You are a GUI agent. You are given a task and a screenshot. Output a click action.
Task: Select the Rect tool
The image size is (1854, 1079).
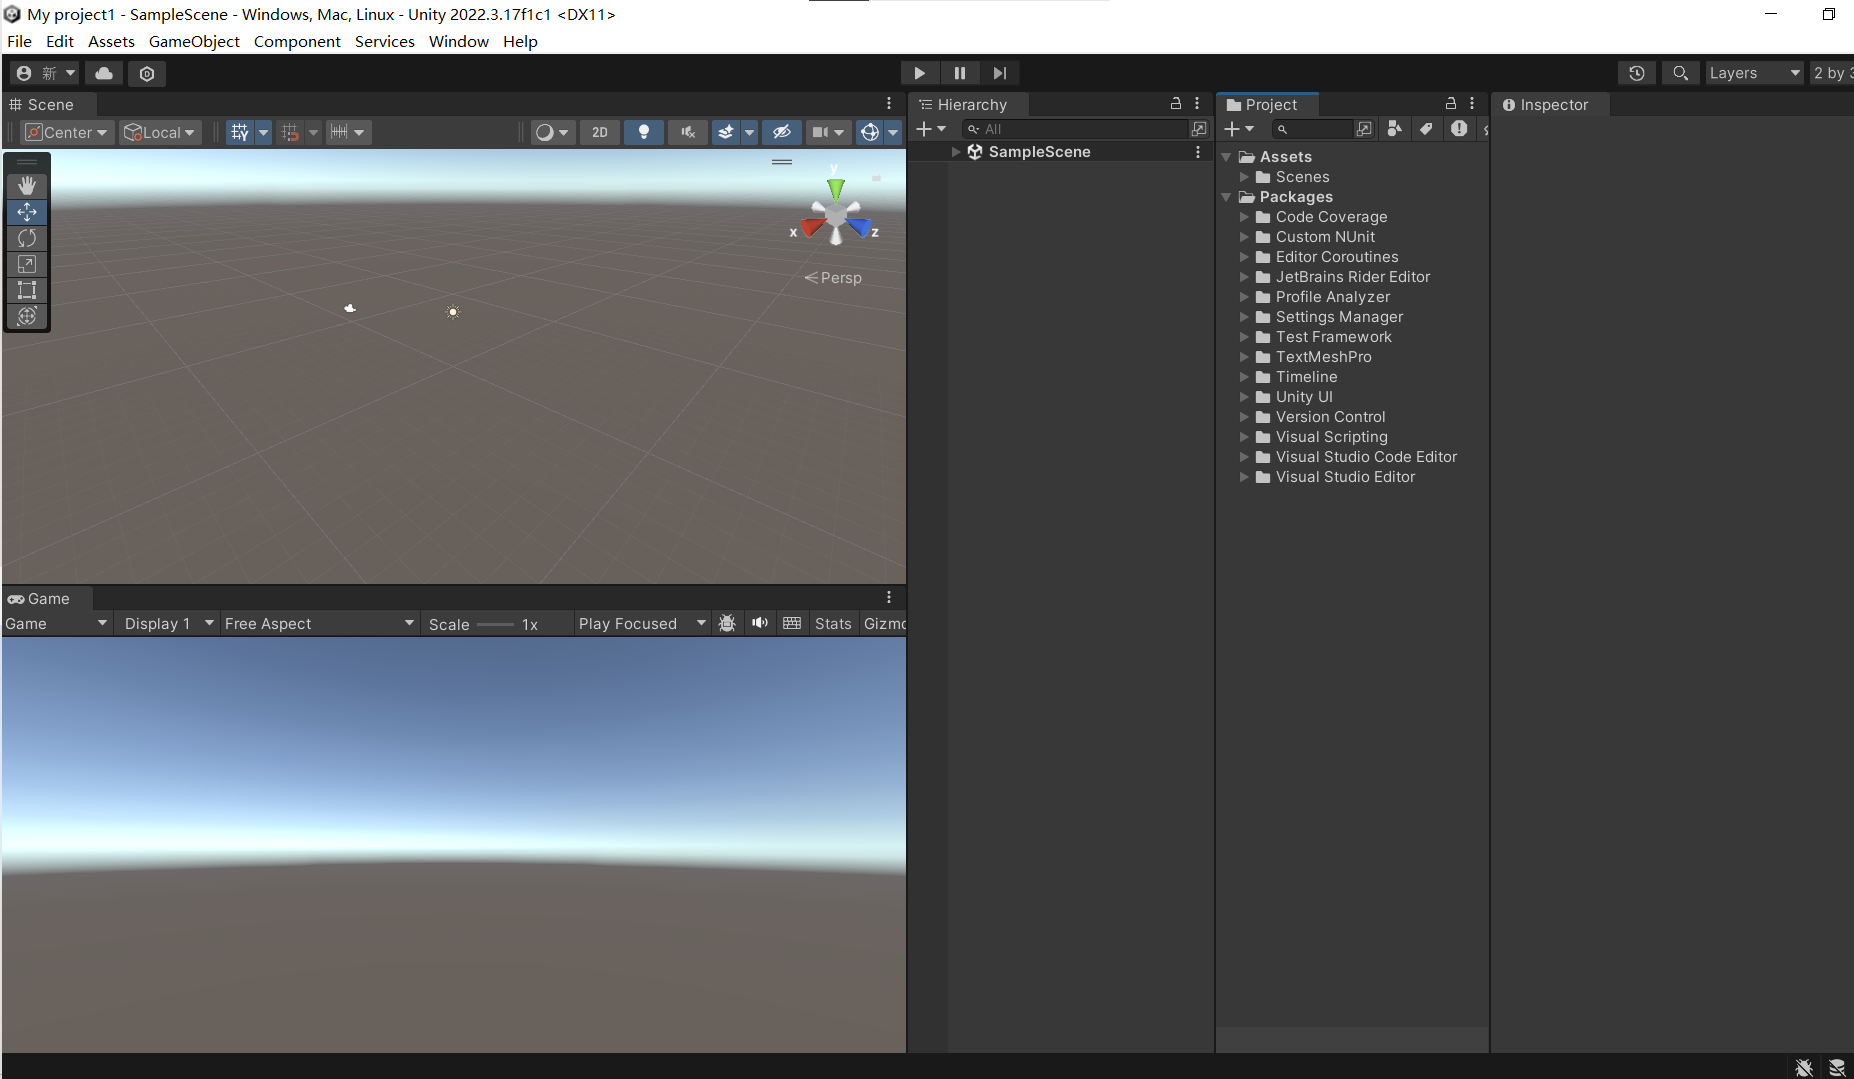coord(27,290)
